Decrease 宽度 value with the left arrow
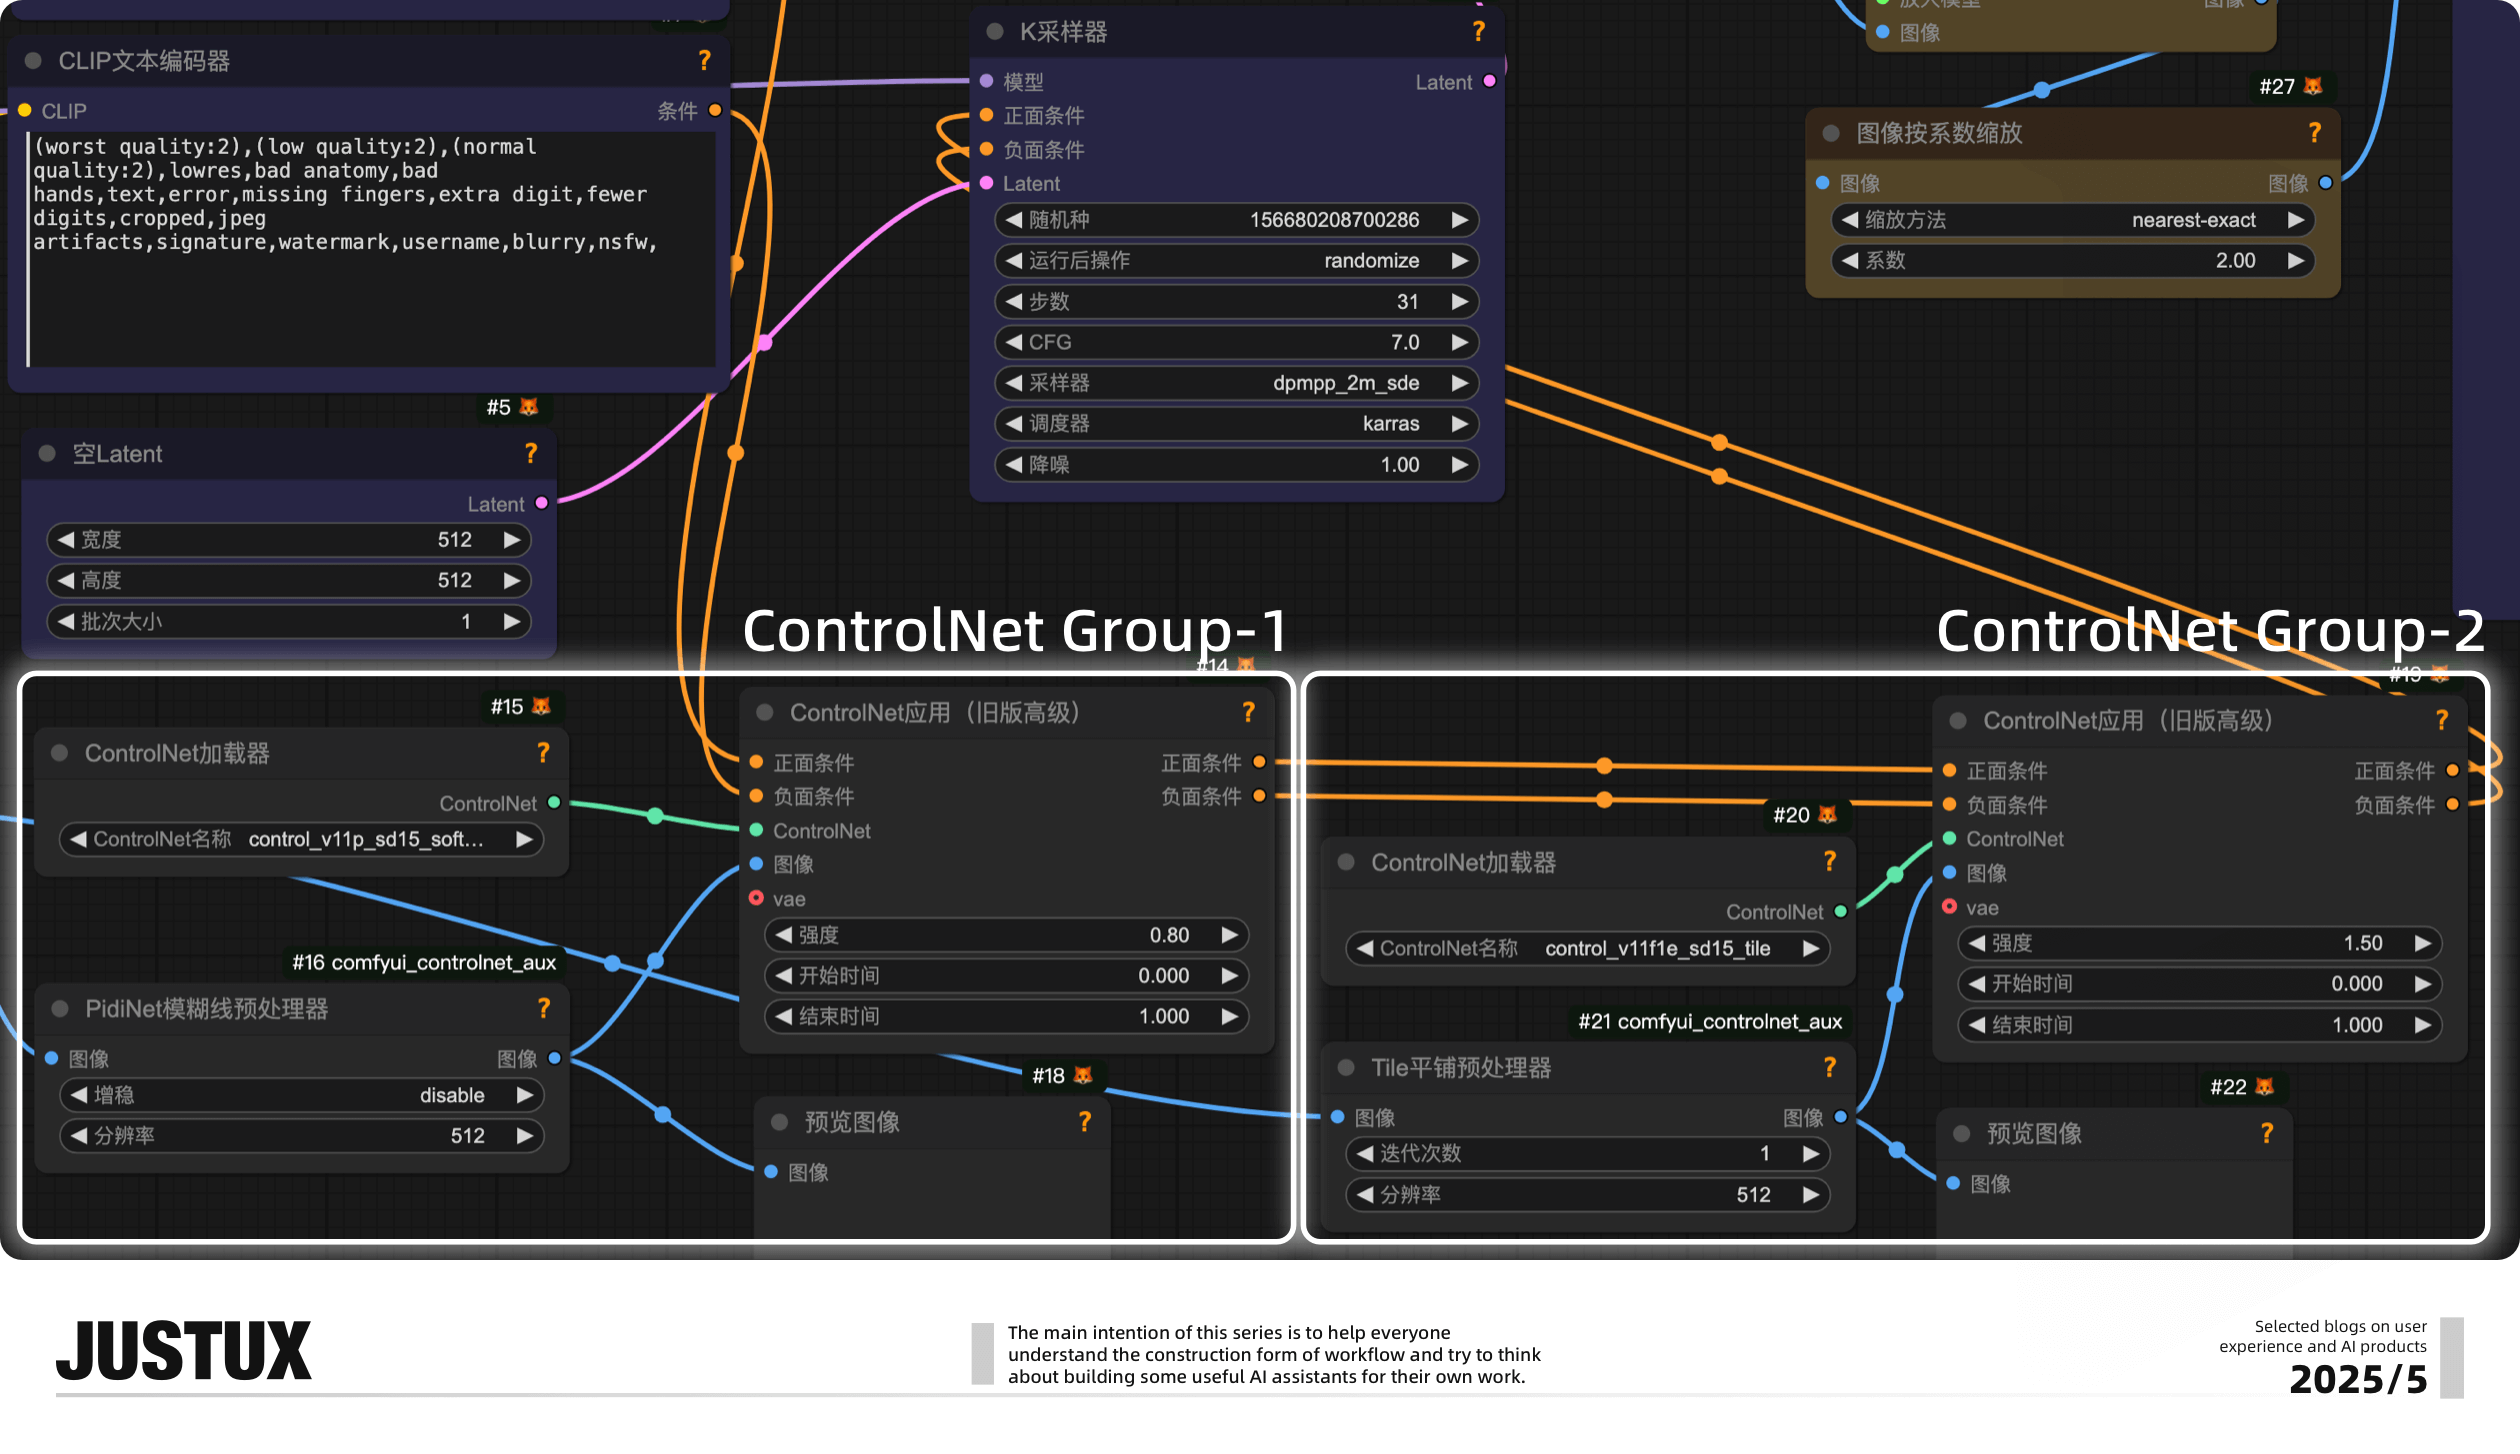This screenshot has width=2520, height=1454. click(66, 540)
